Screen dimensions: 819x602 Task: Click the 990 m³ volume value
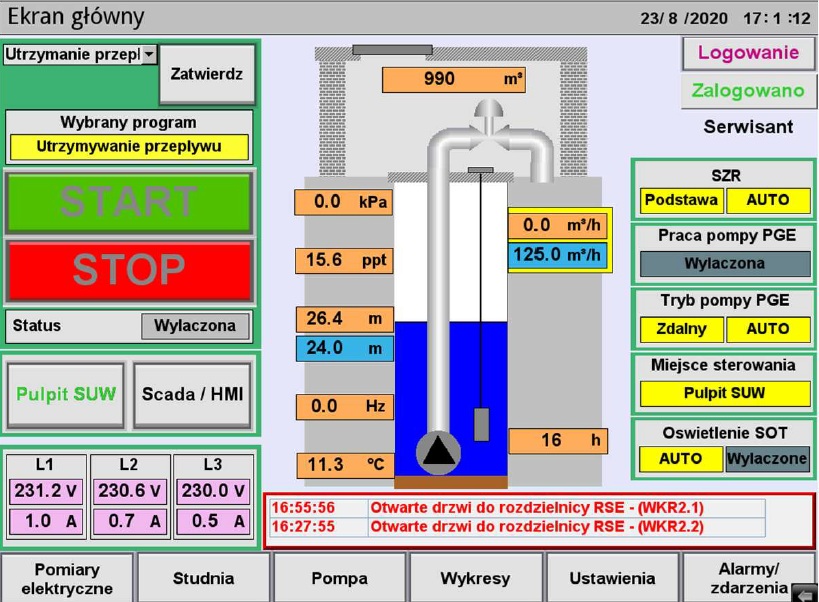[453, 79]
